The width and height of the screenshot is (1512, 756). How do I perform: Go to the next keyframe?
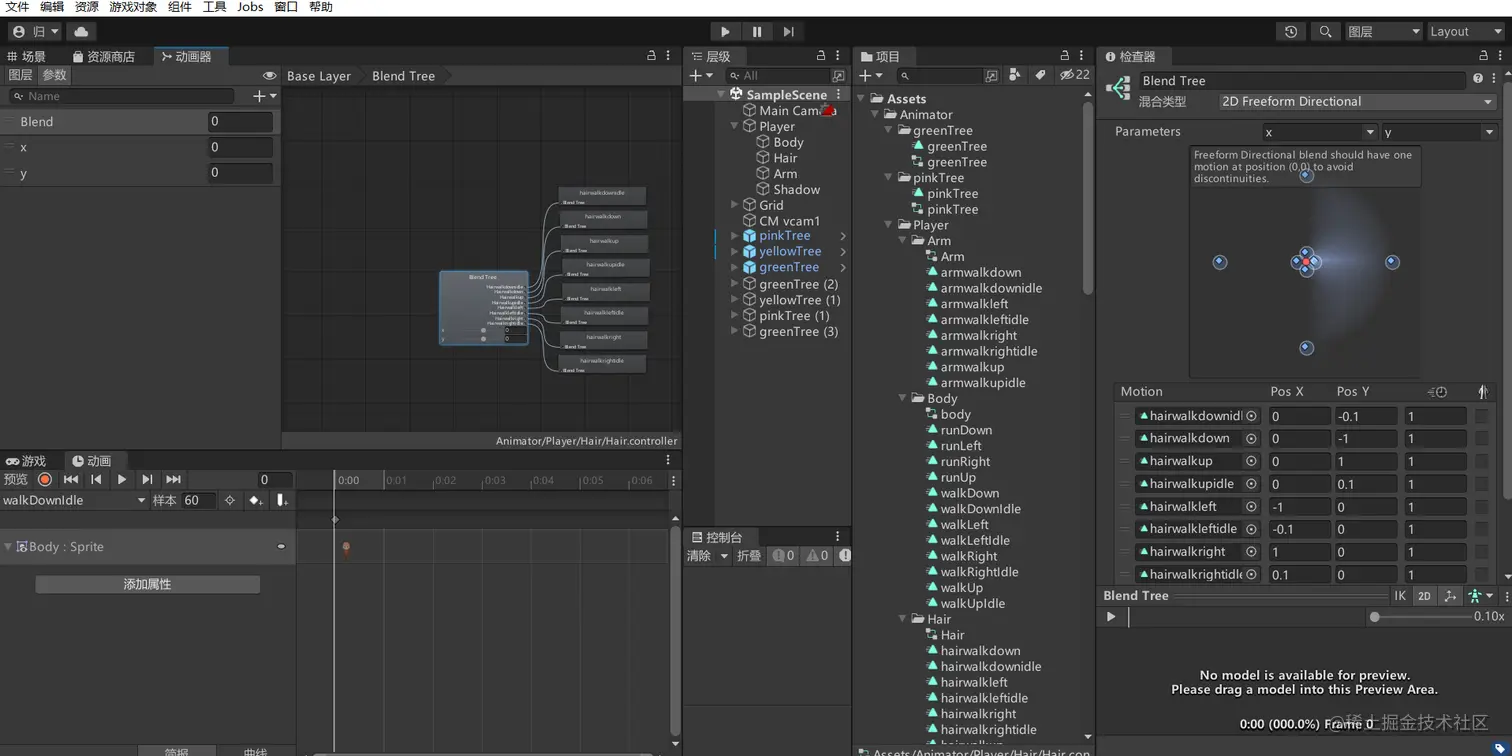147,480
